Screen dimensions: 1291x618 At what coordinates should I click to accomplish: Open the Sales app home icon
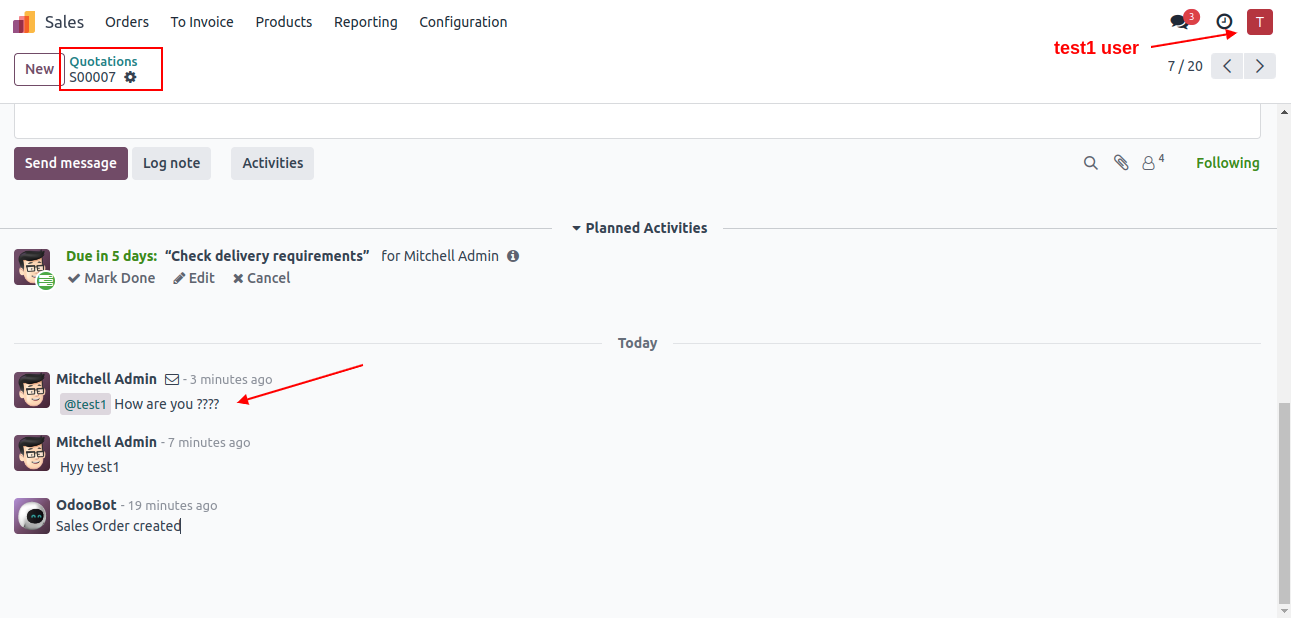point(24,22)
